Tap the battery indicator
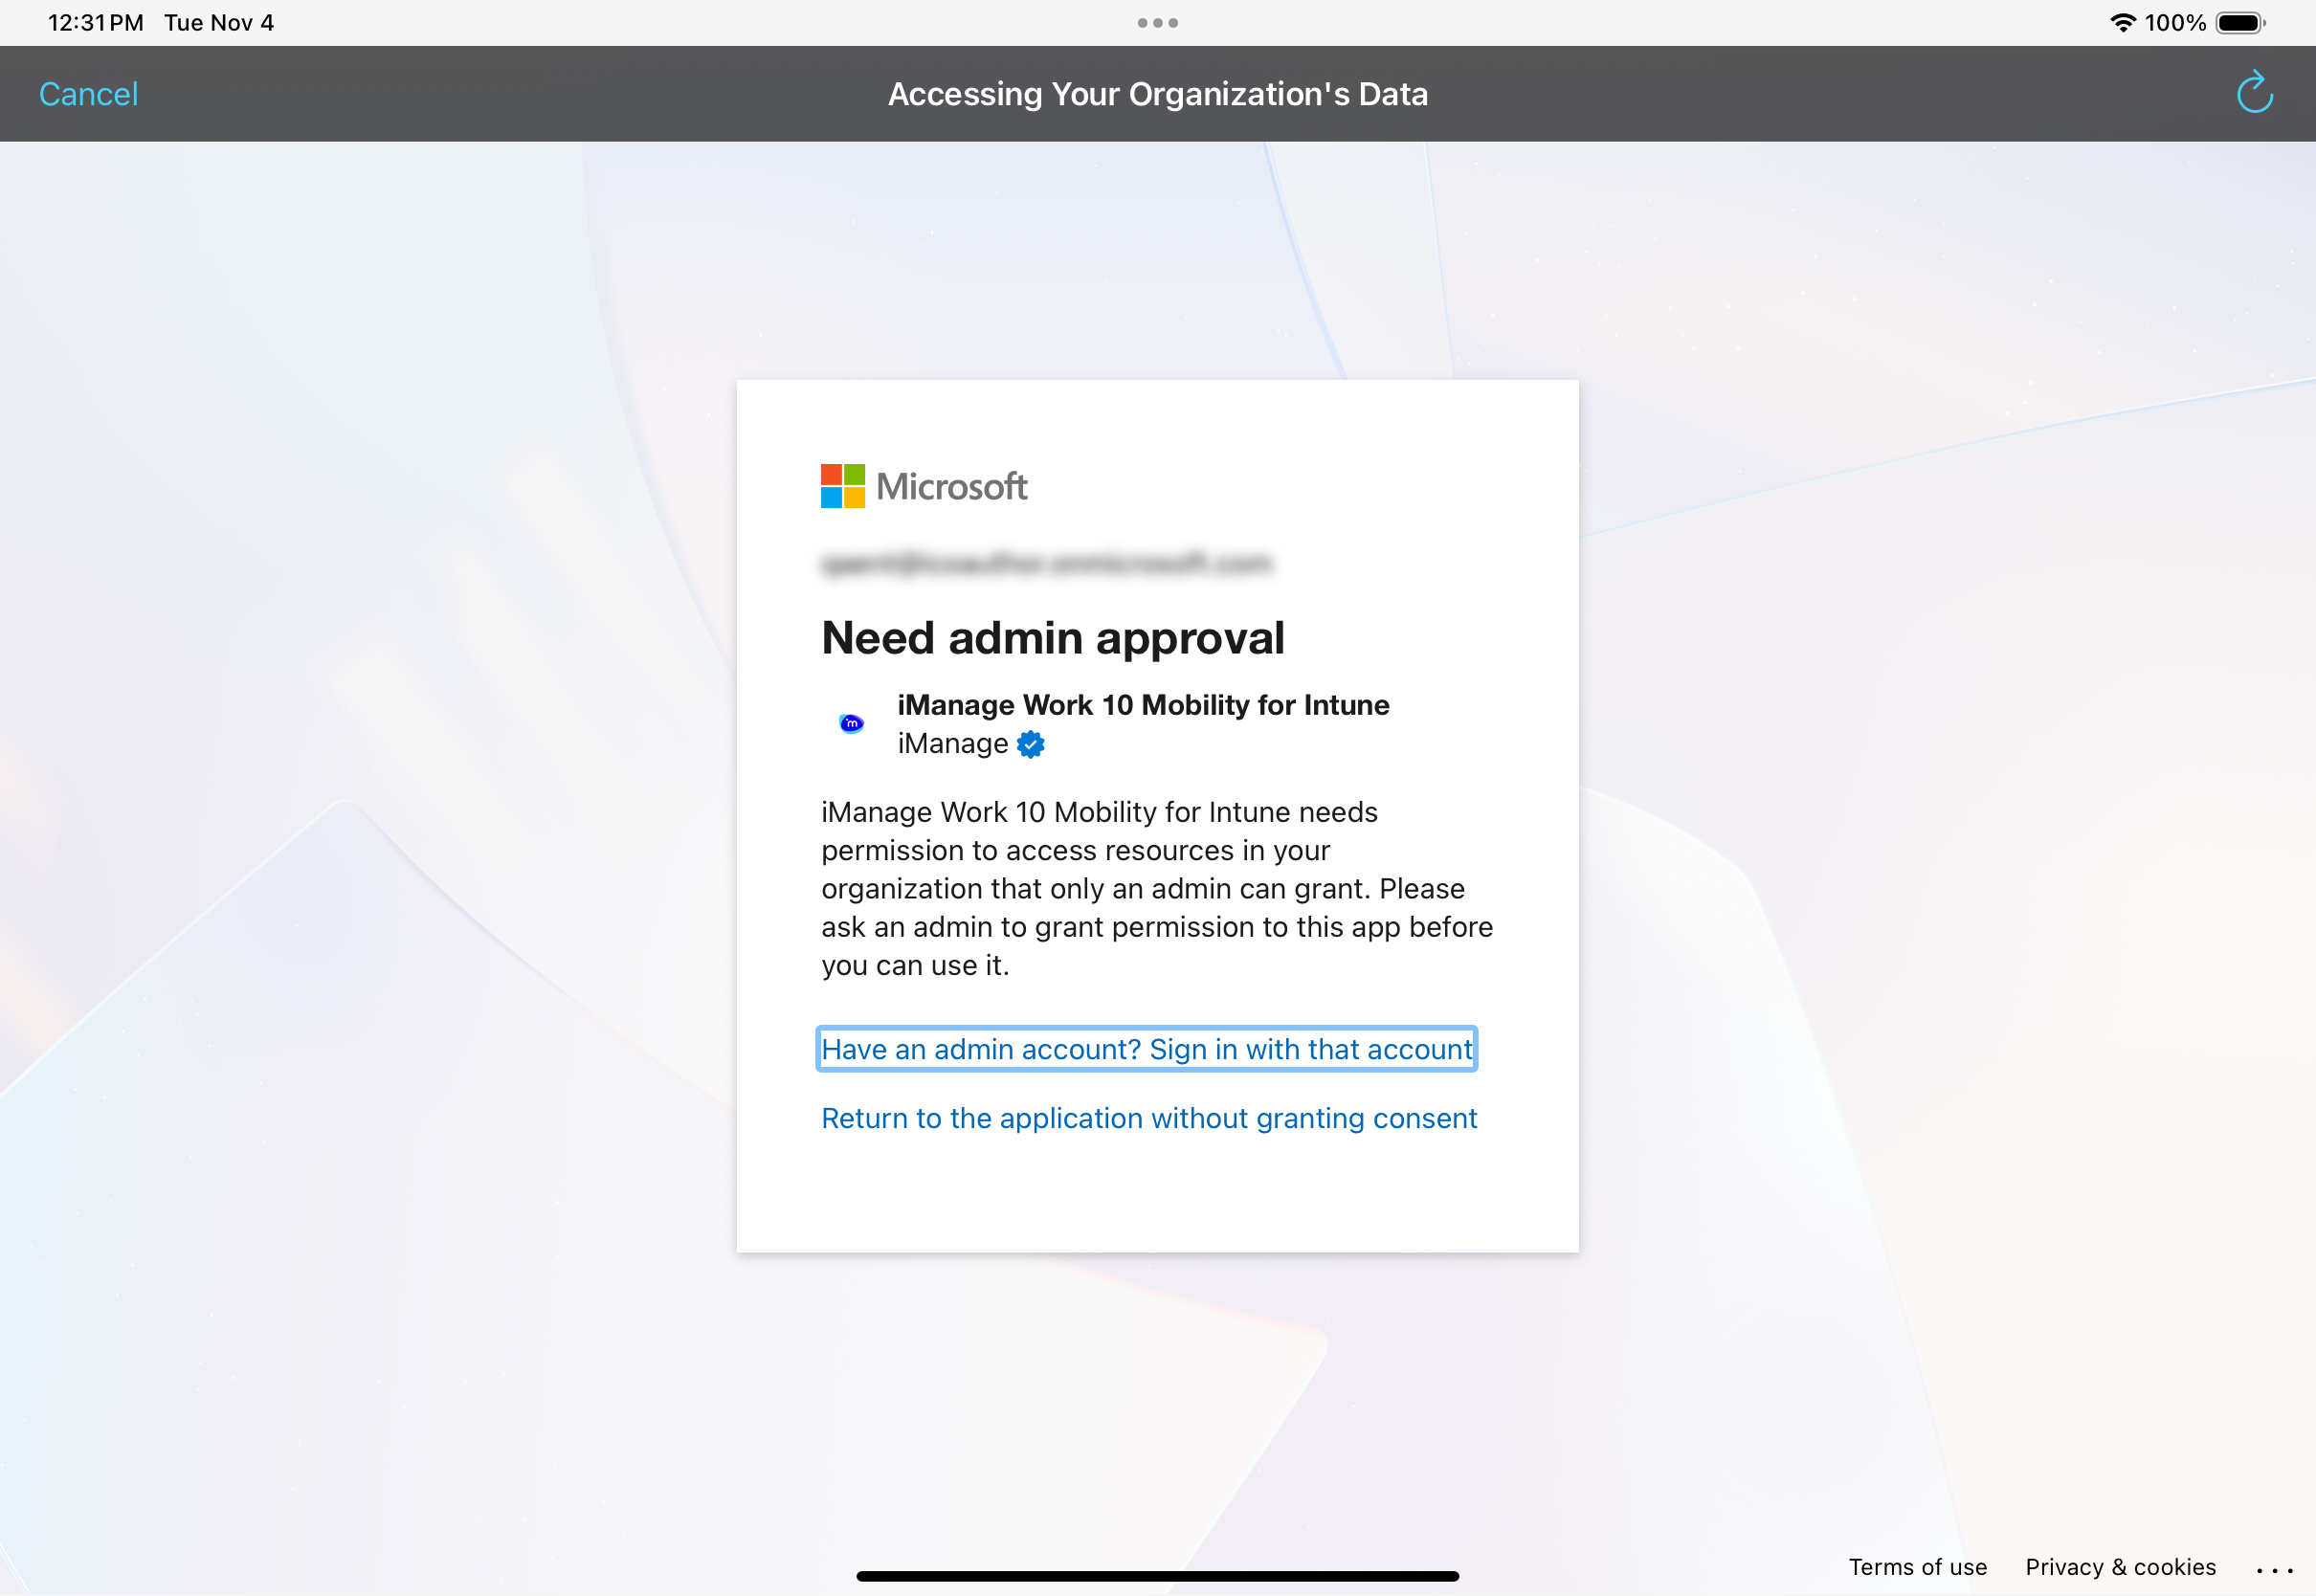This screenshot has height=1596, width=2316. click(2240, 22)
